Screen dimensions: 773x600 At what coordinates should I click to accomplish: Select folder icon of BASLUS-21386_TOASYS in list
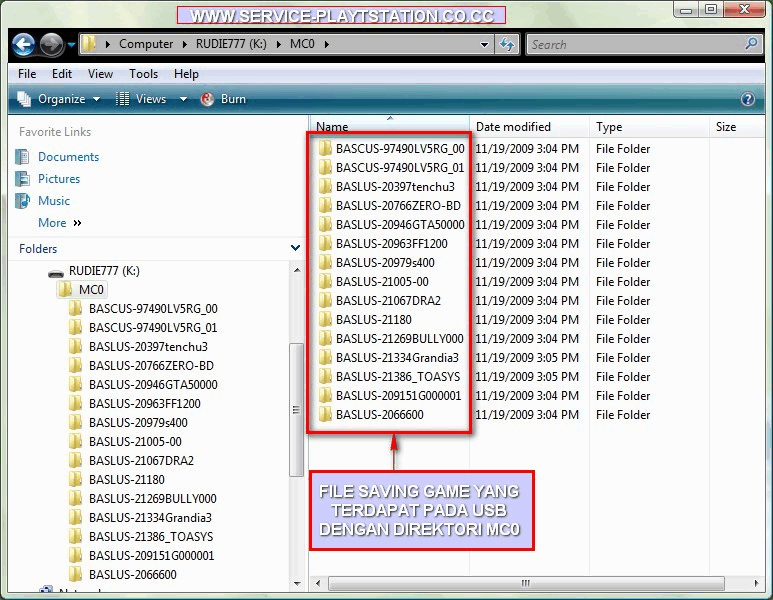[325, 376]
